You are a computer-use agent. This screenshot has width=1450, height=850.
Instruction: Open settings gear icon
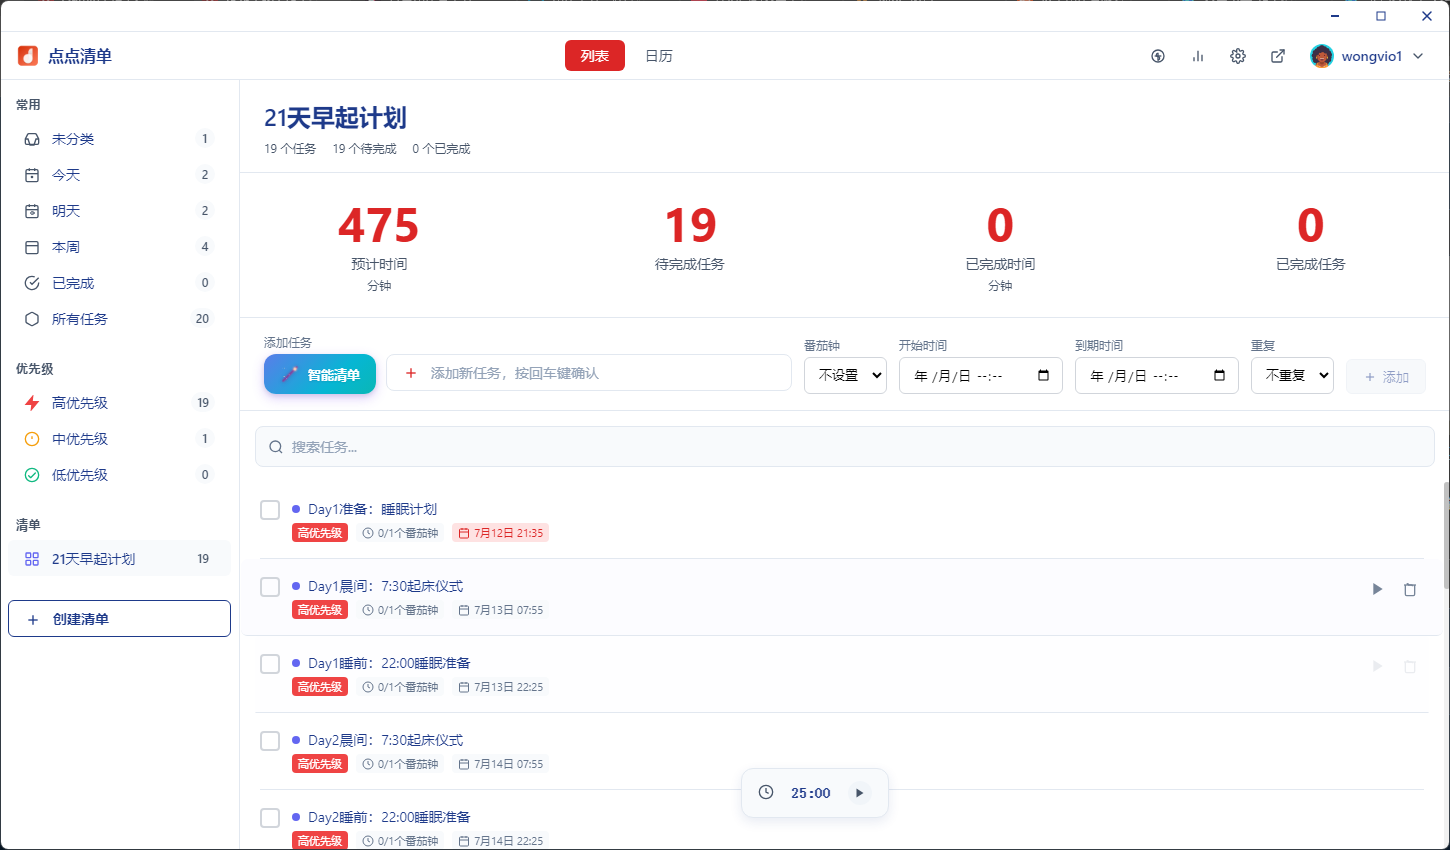(1238, 56)
